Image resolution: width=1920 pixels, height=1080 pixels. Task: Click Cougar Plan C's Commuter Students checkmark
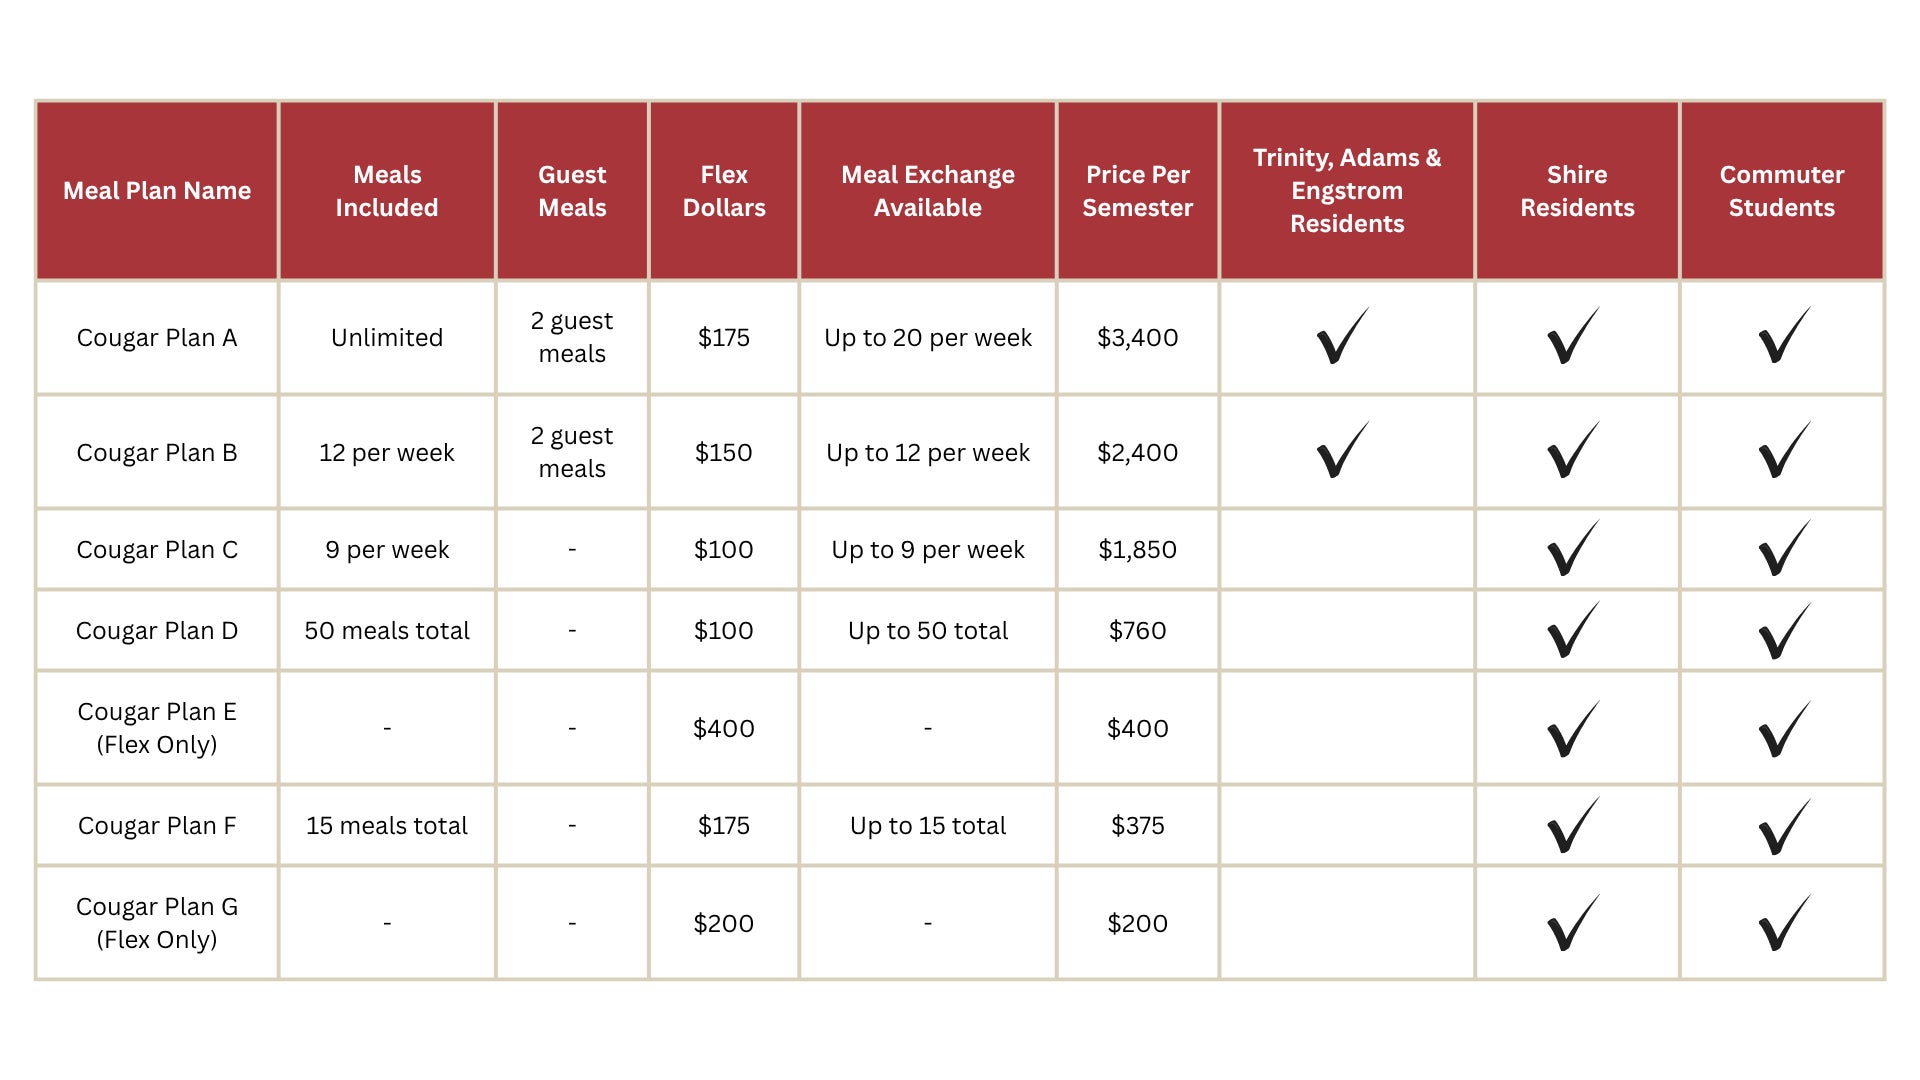[1784, 549]
